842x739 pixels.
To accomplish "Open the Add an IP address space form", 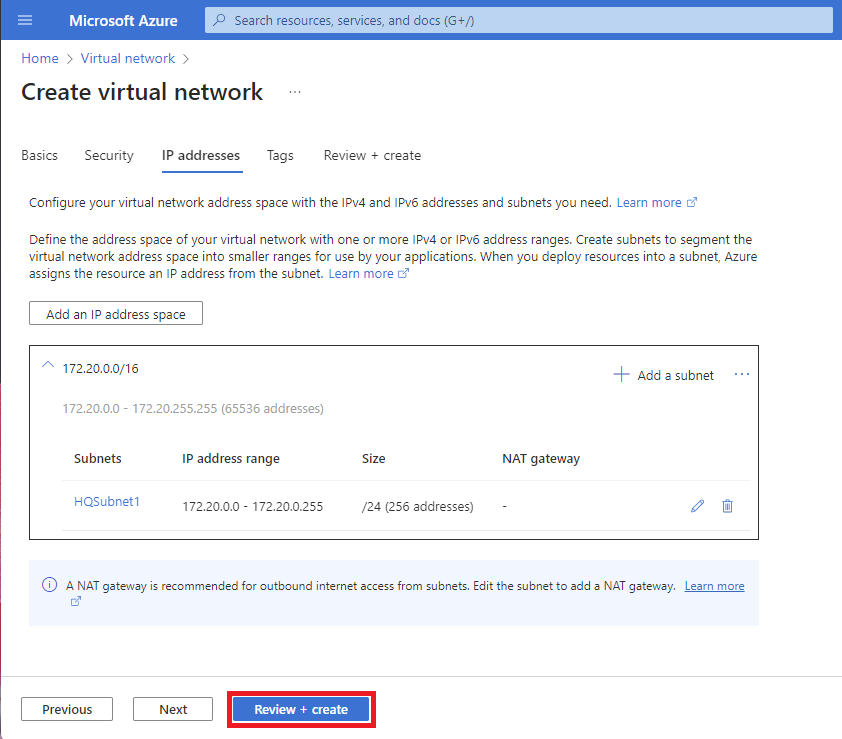I will (x=115, y=313).
